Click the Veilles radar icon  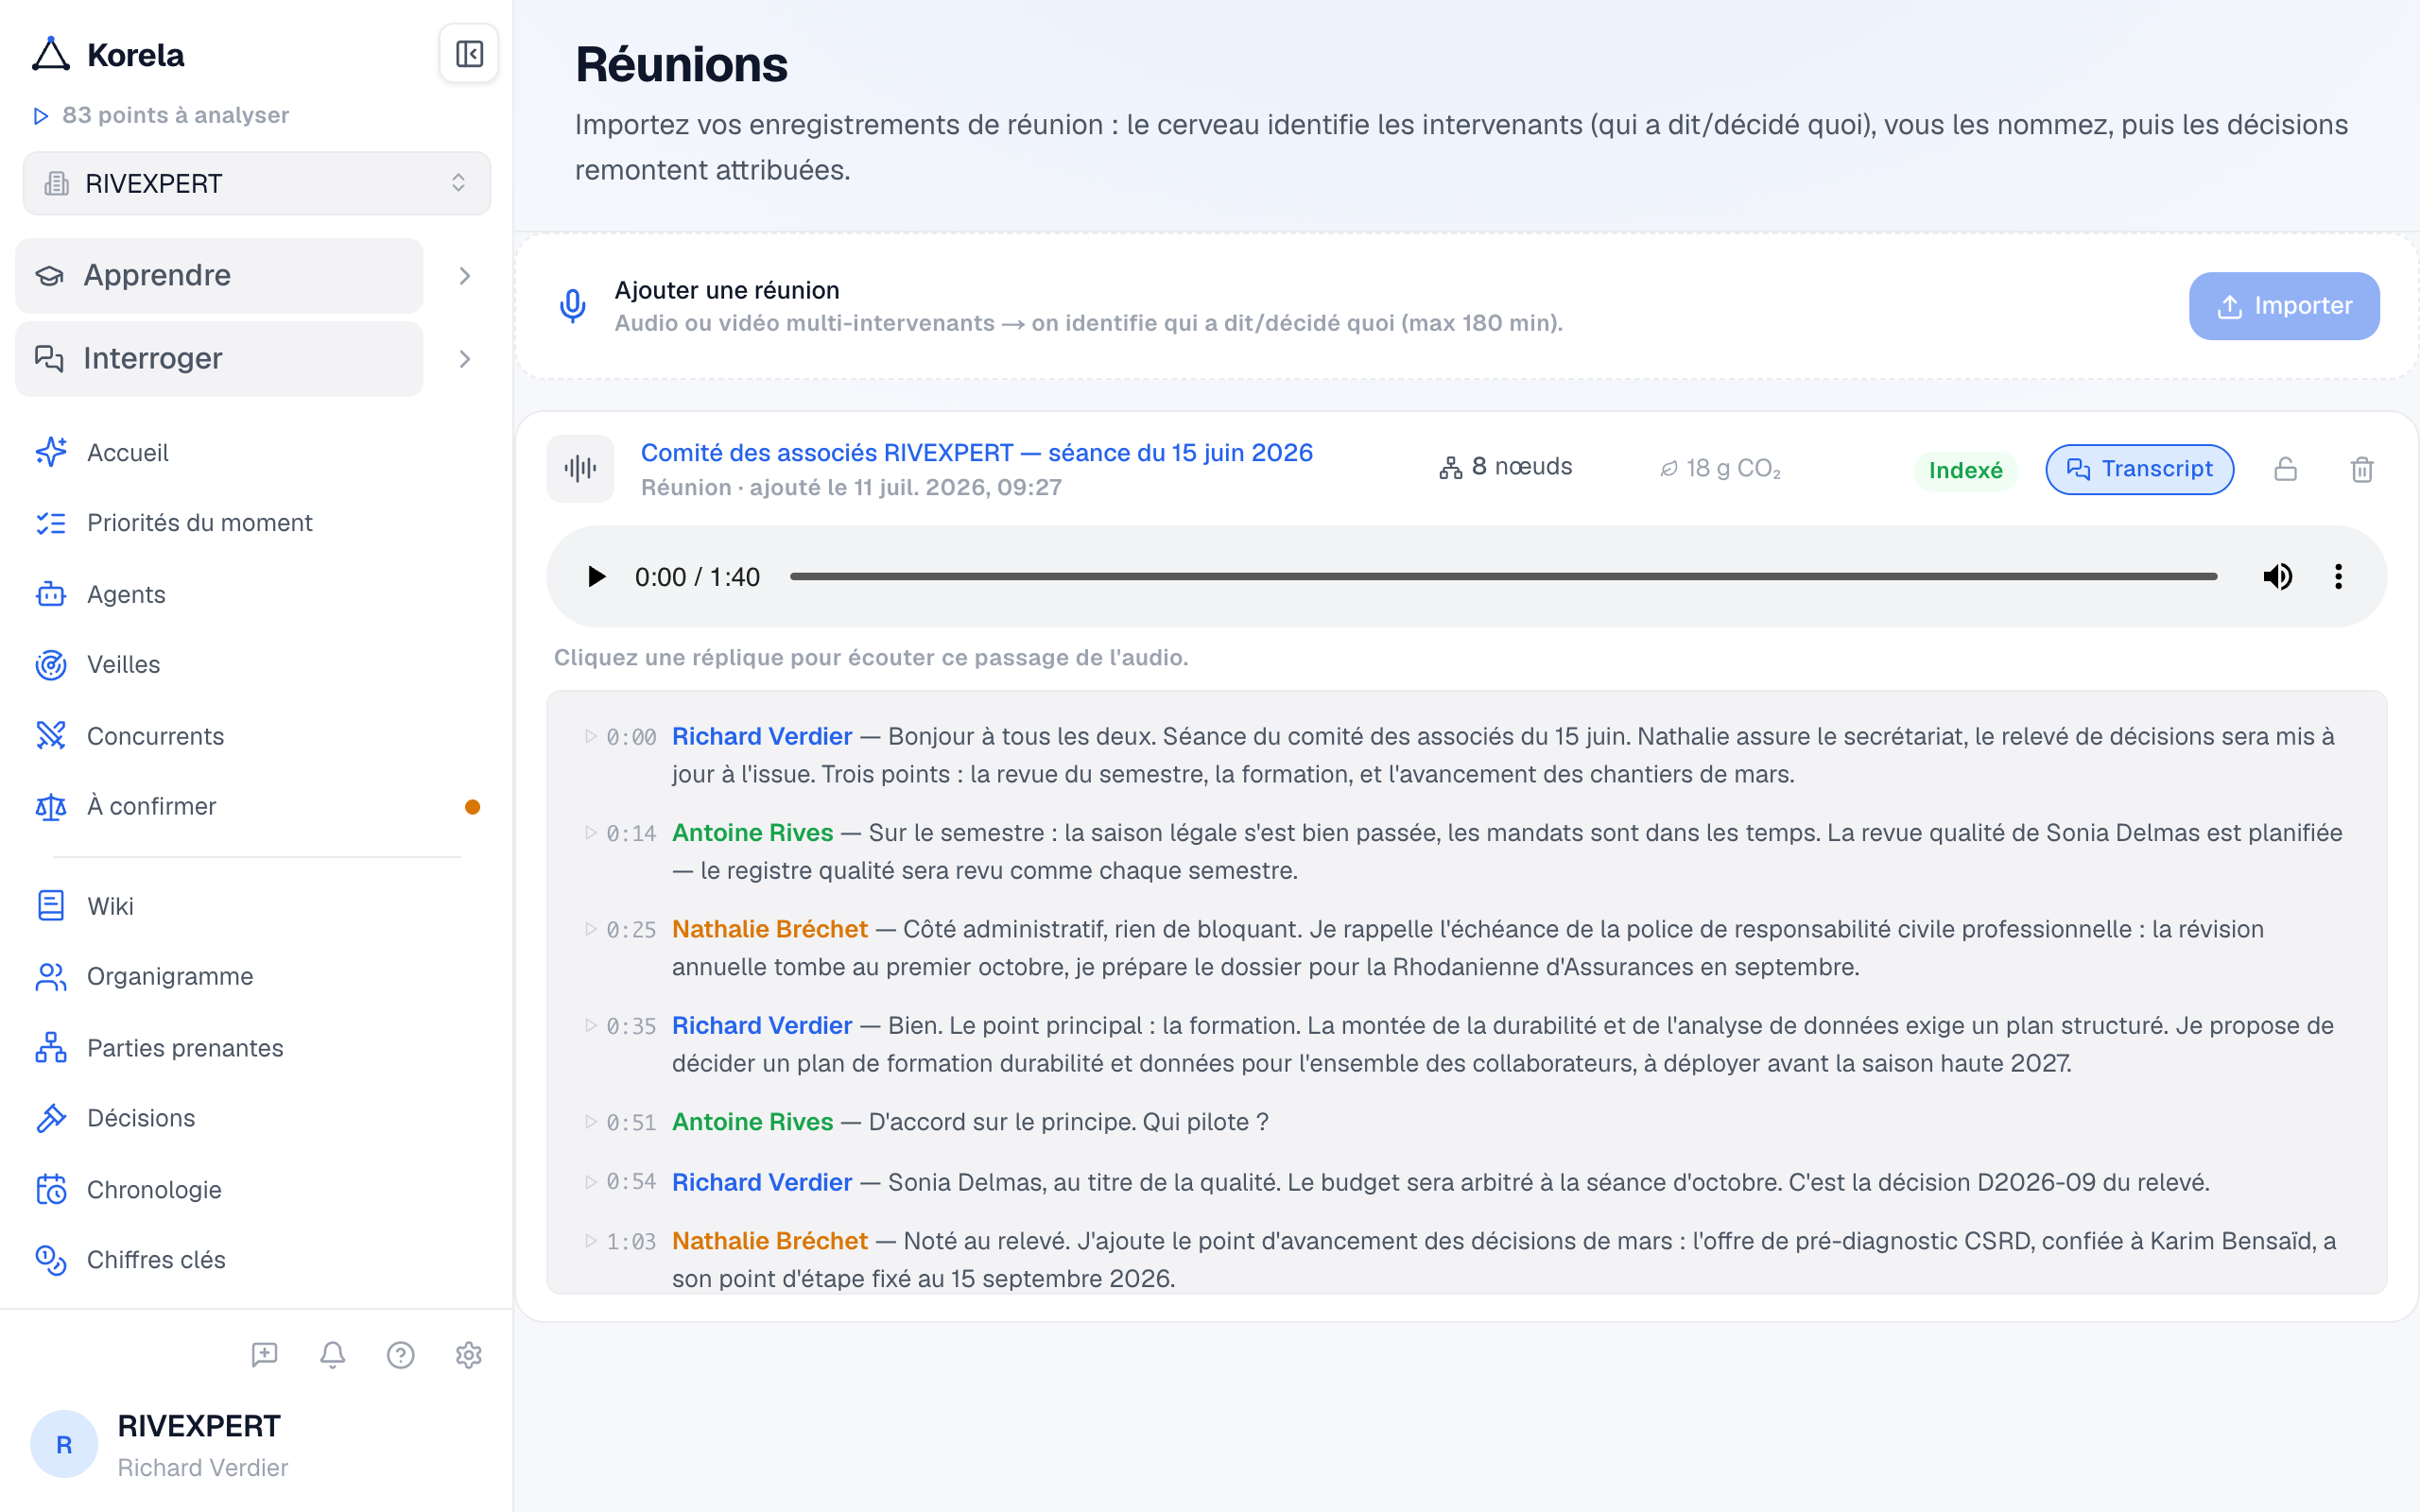click(51, 665)
